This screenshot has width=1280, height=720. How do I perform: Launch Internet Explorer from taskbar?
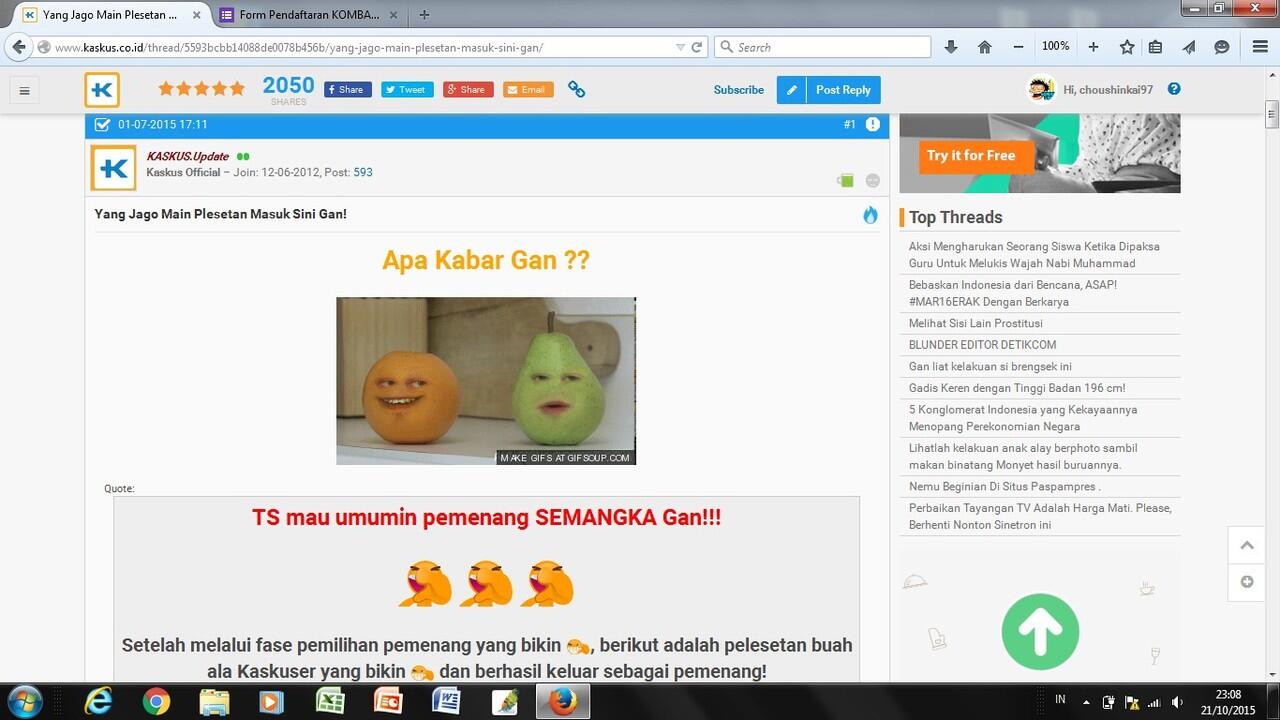pyautogui.click(x=99, y=702)
